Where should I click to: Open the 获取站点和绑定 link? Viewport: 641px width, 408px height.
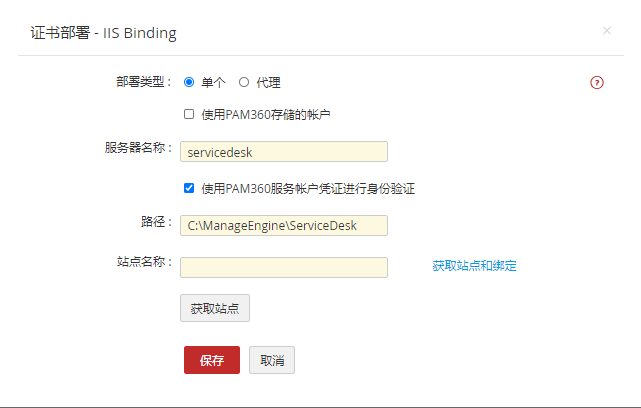[474, 266]
